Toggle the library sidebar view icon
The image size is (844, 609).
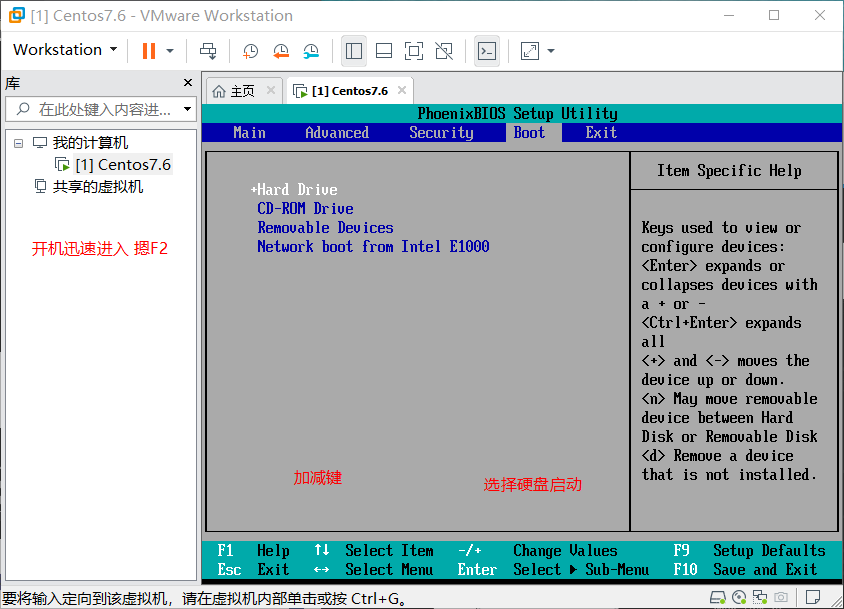tap(354, 51)
